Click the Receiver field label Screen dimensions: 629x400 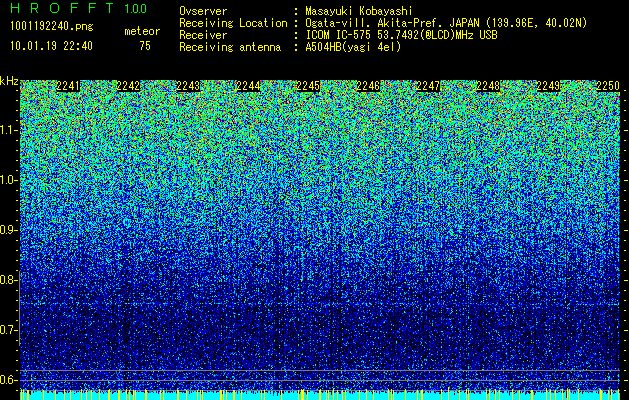(x=203, y=35)
